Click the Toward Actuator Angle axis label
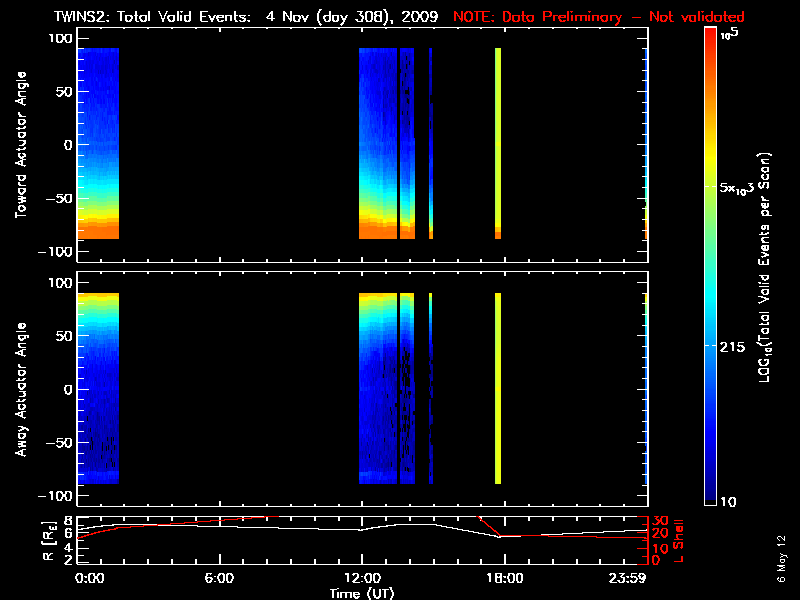Screen dimensions: 800x600 click(21, 144)
